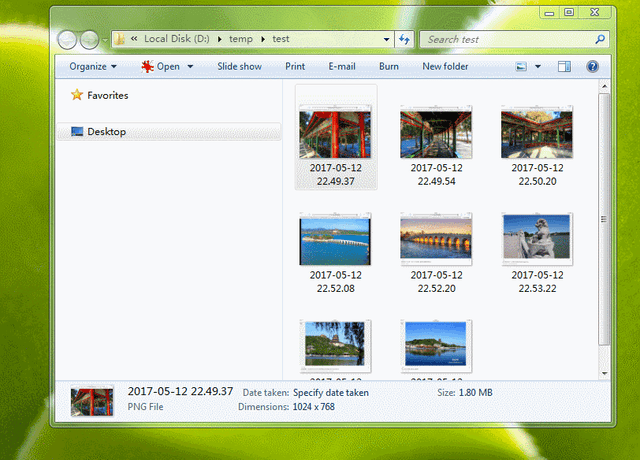Select thumbnail 2017-05-12 22.50.20
This screenshot has width=640, height=460.
(x=537, y=132)
